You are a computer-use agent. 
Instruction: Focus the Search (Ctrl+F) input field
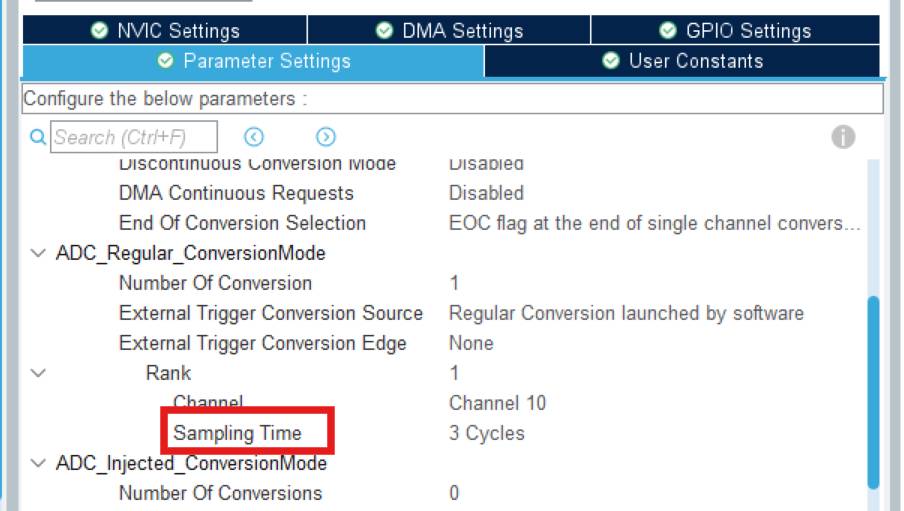click(x=134, y=137)
